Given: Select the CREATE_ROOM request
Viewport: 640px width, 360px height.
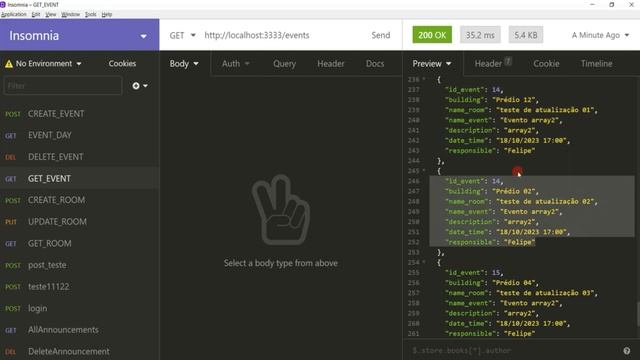Looking at the screenshot, I should (x=80, y=200).
